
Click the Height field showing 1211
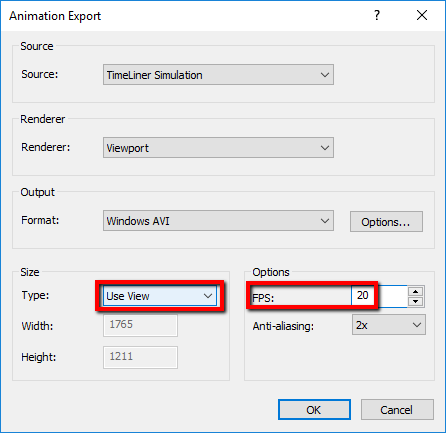pyautogui.click(x=140, y=357)
